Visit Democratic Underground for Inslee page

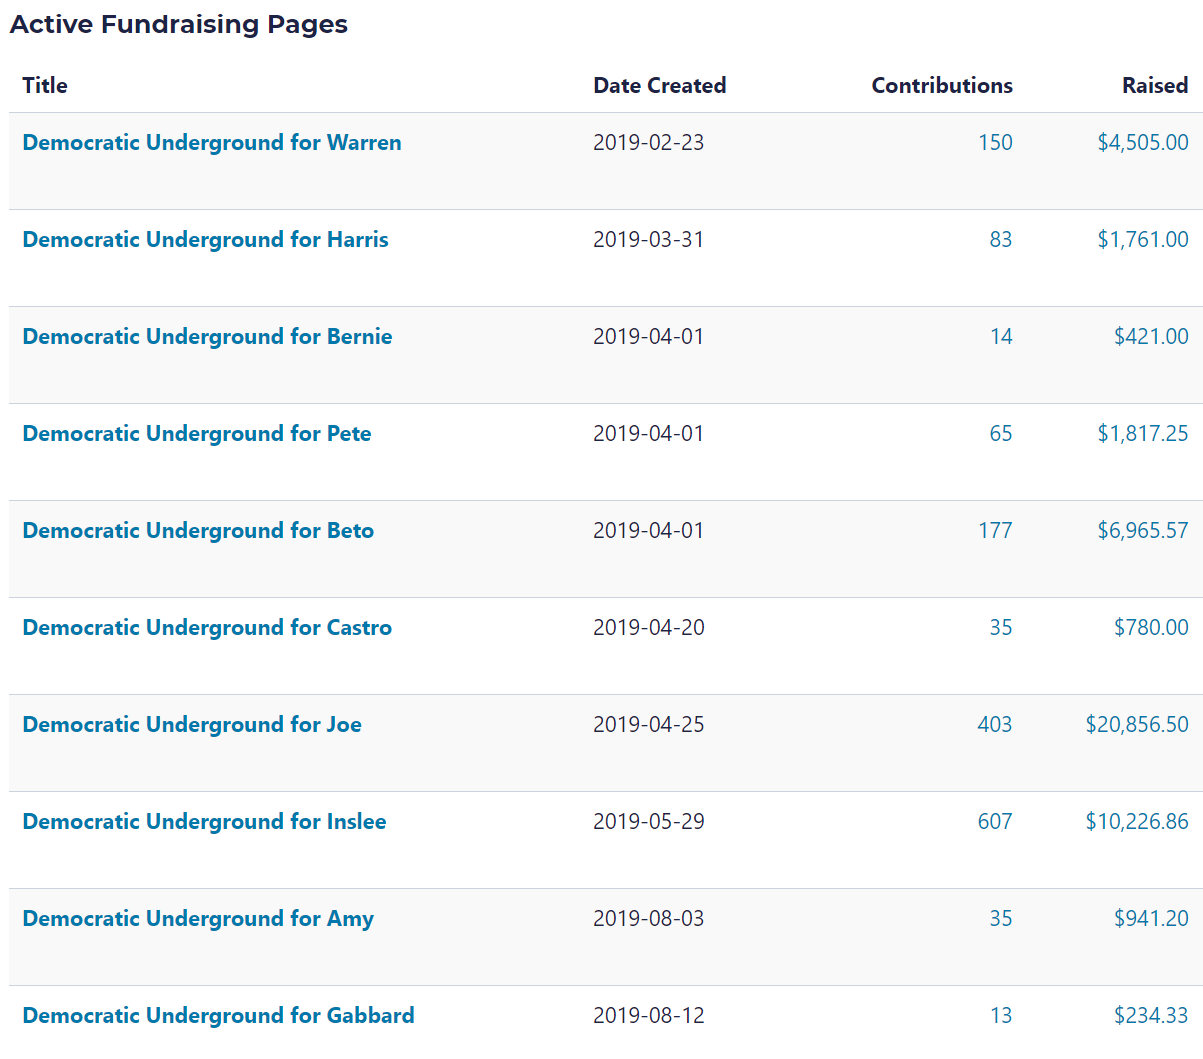204,822
